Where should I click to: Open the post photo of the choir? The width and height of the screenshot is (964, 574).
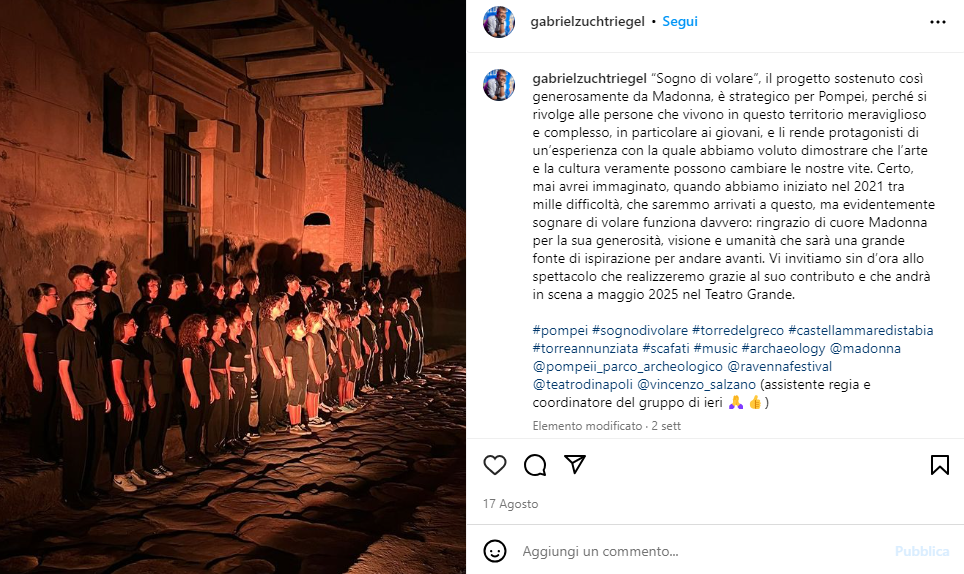[232, 287]
